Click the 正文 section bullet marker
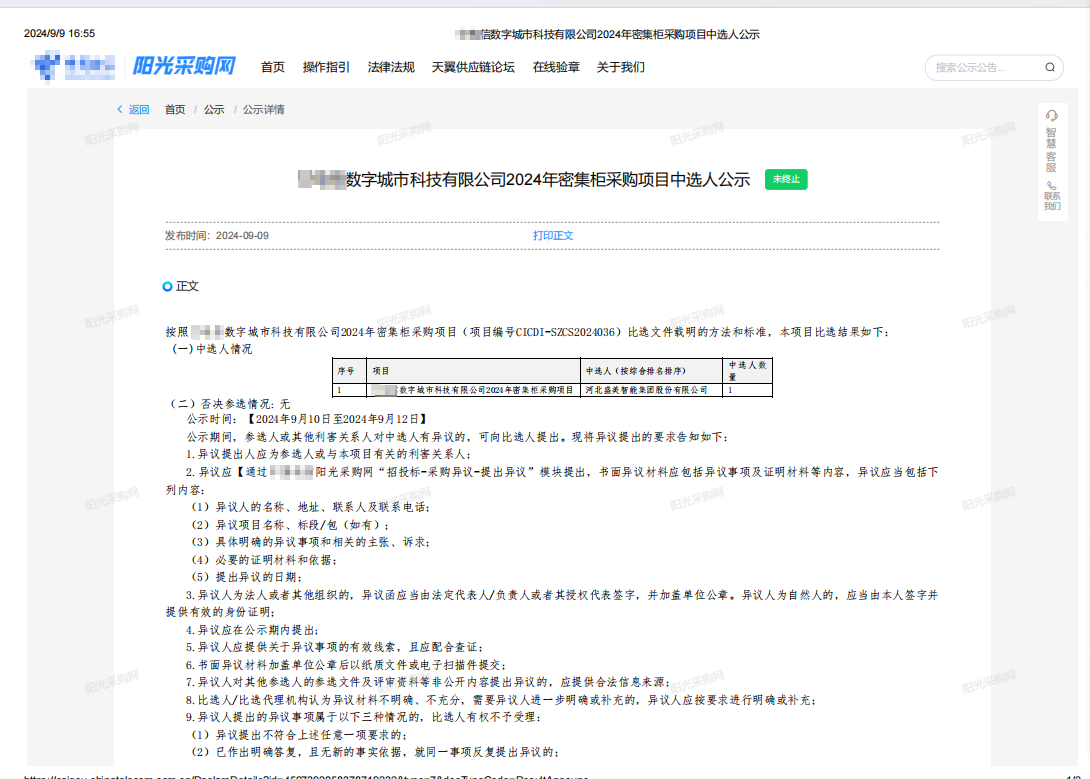This screenshot has width=1090, height=779. (167, 286)
